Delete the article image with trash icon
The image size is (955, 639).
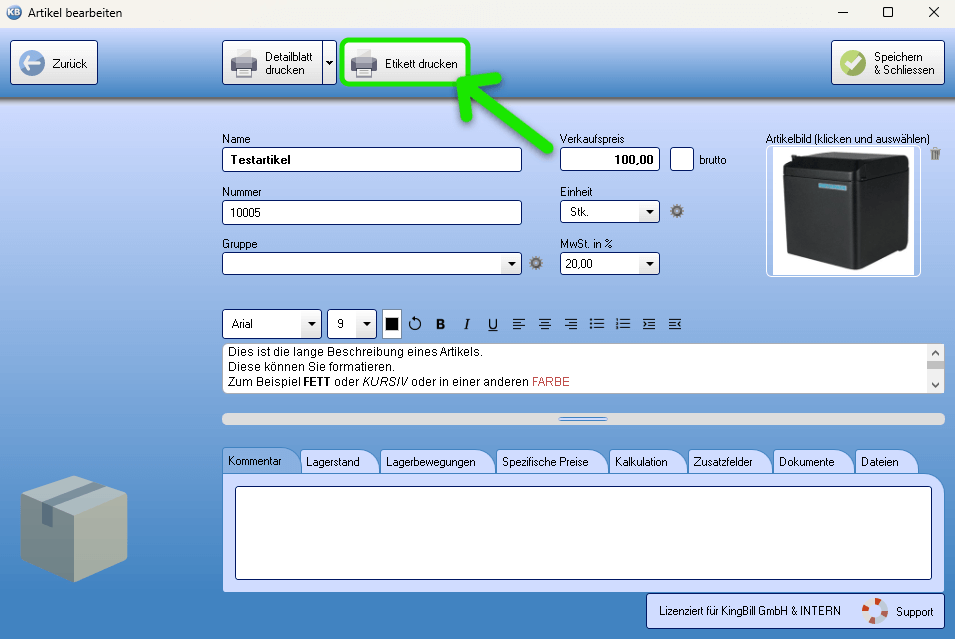tap(935, 153)
